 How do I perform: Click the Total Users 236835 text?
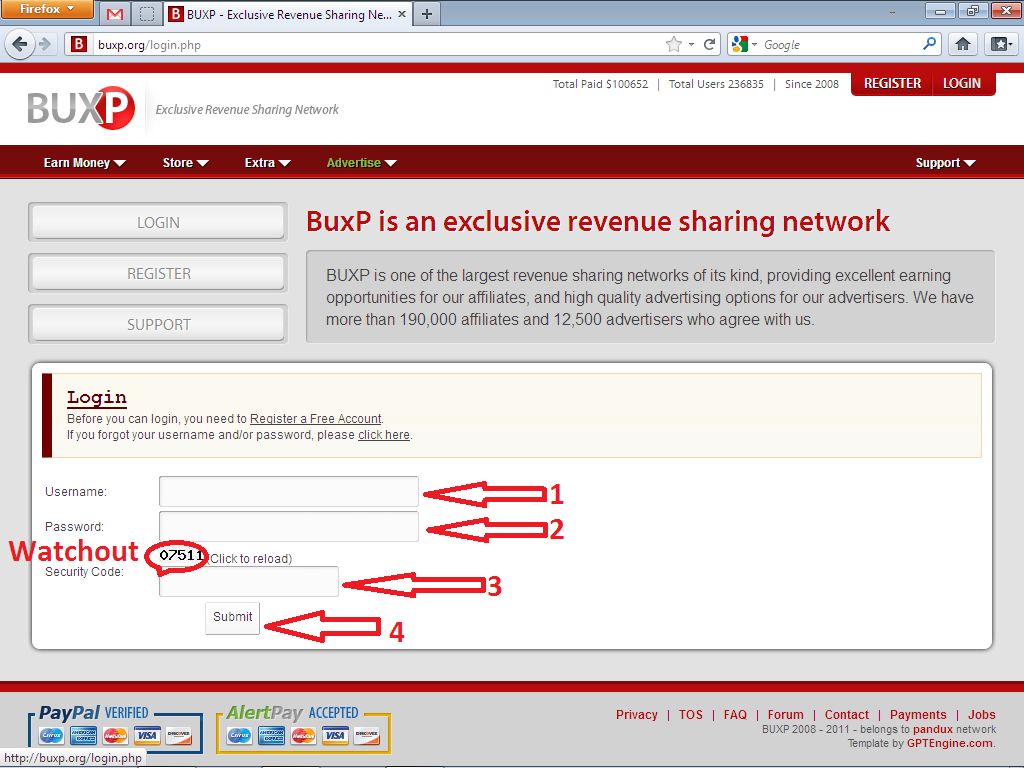click(716, 84)
